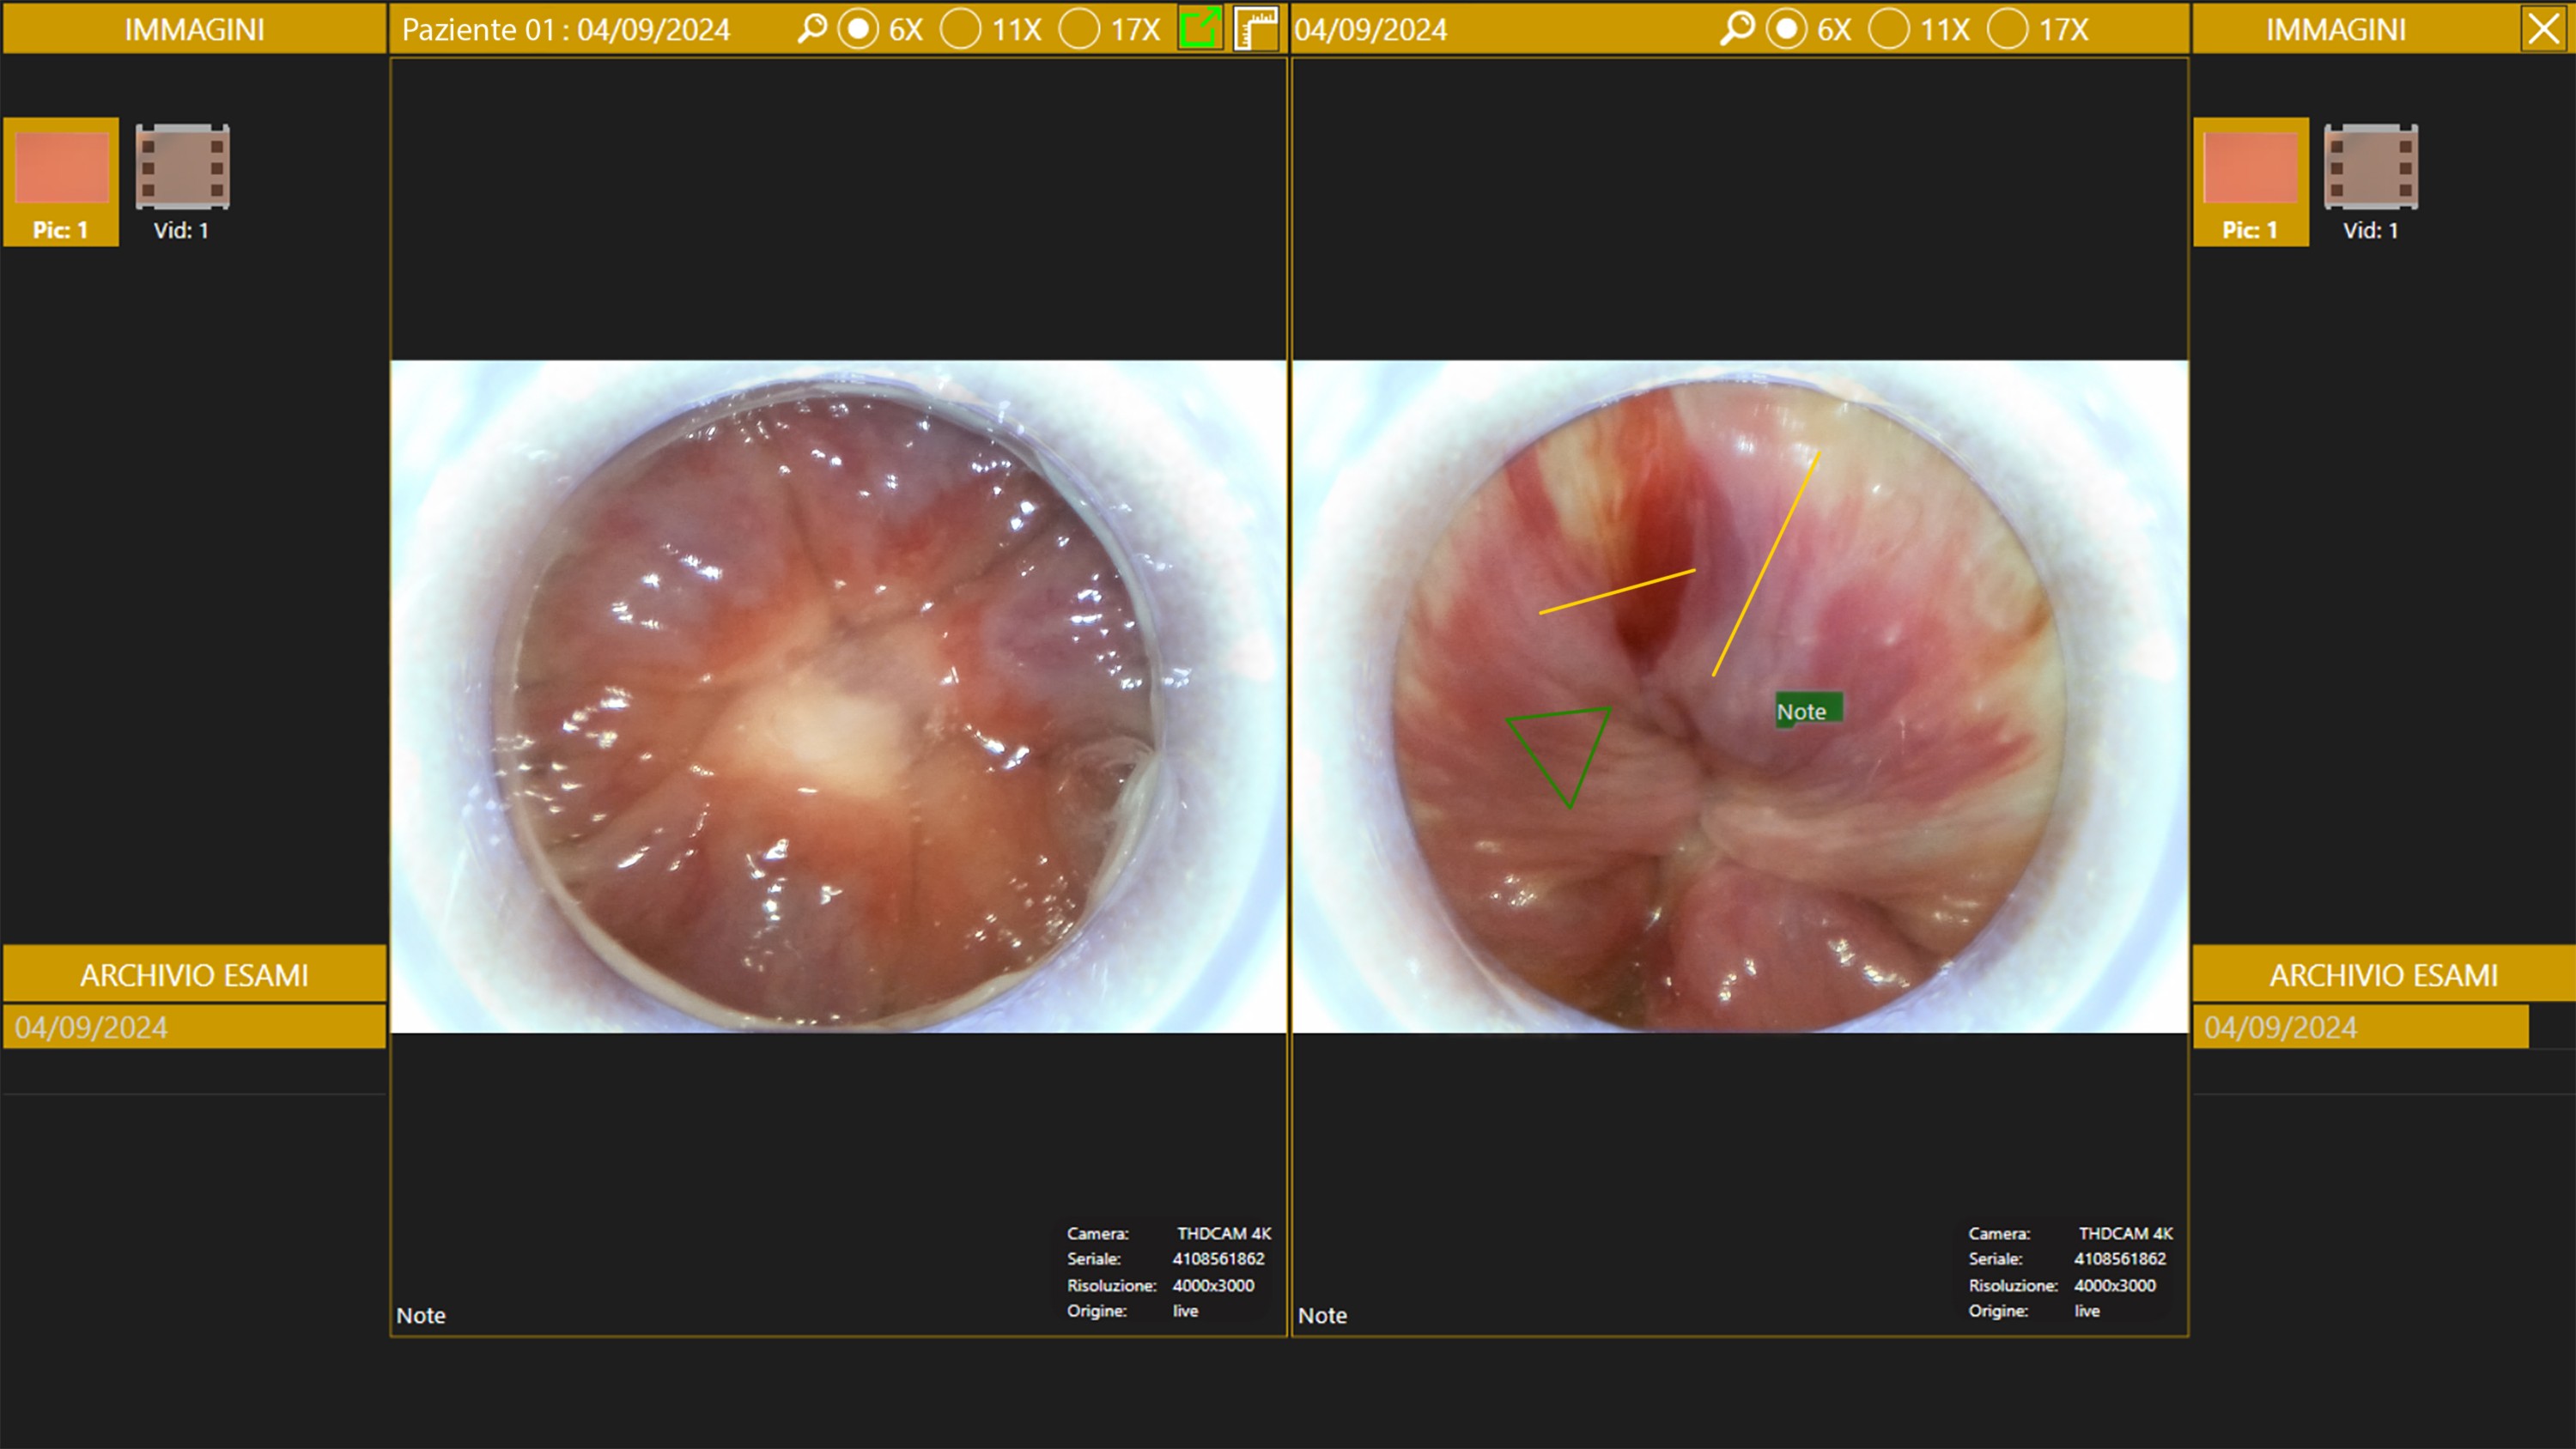This screenshot has width=2576, height=1449.
Task: Select 17X magnification in right viewer
Action: [2007, 29]
